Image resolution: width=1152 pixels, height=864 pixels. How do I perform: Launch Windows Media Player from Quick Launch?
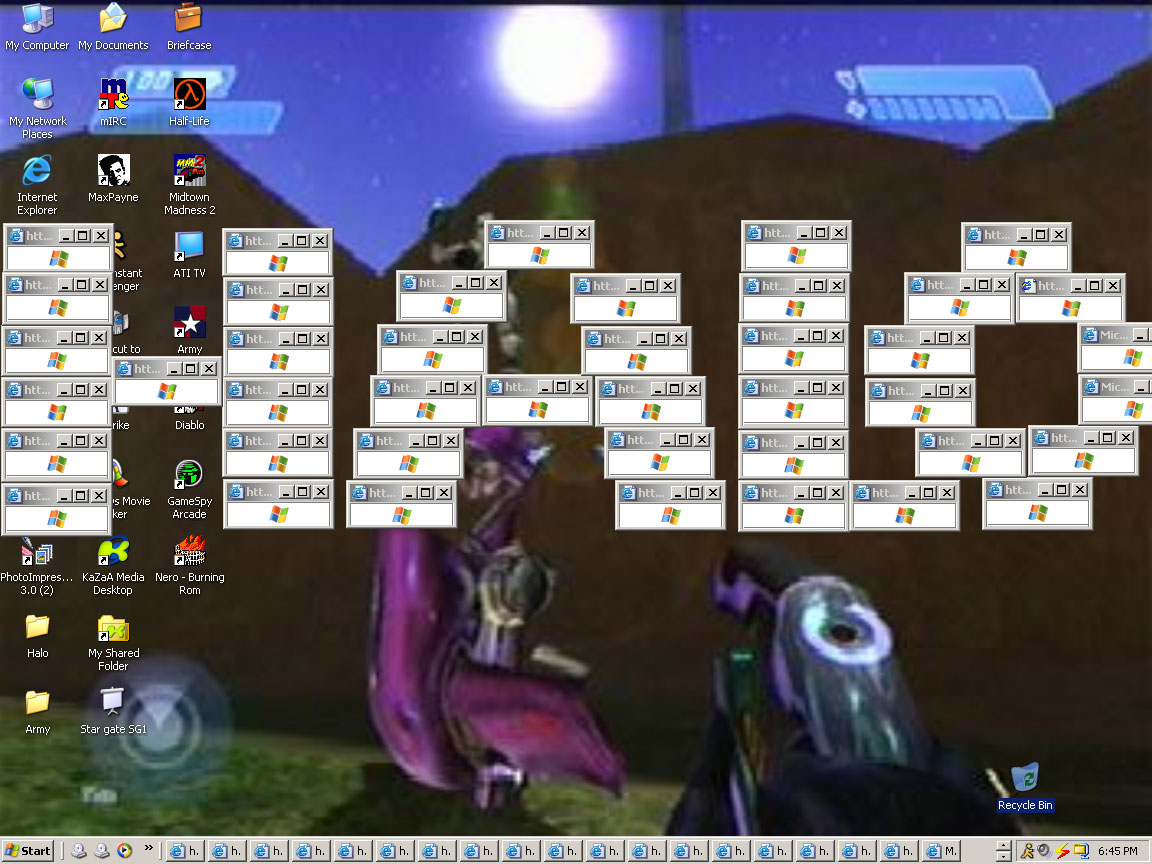[x=124, y=851]
